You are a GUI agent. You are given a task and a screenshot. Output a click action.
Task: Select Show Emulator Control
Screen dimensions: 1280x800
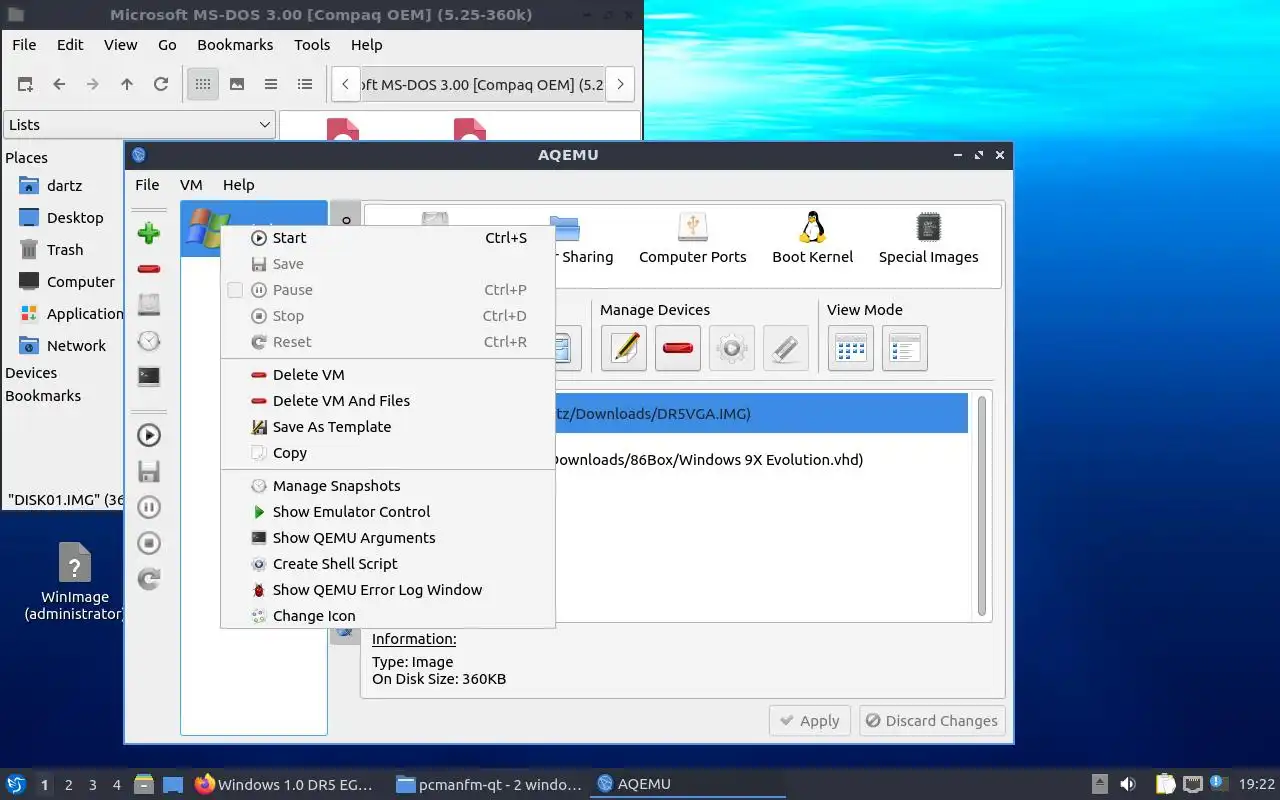click(x=388, y=512)
